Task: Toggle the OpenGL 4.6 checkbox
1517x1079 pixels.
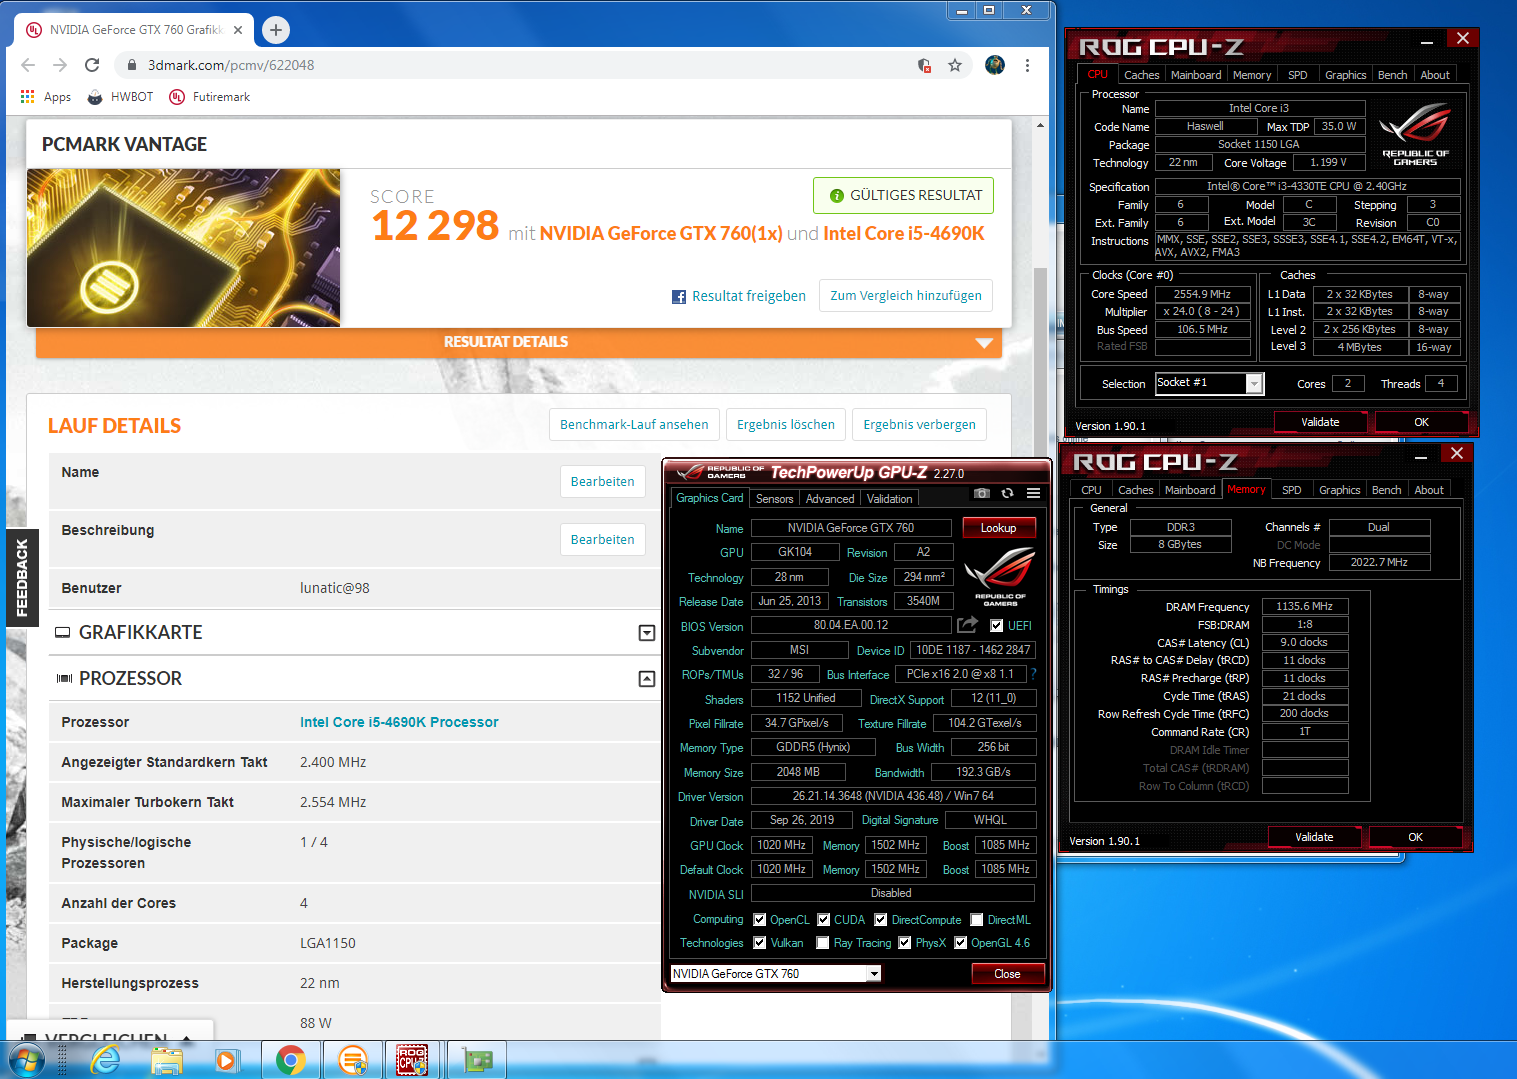Action: tap(961, 943)
